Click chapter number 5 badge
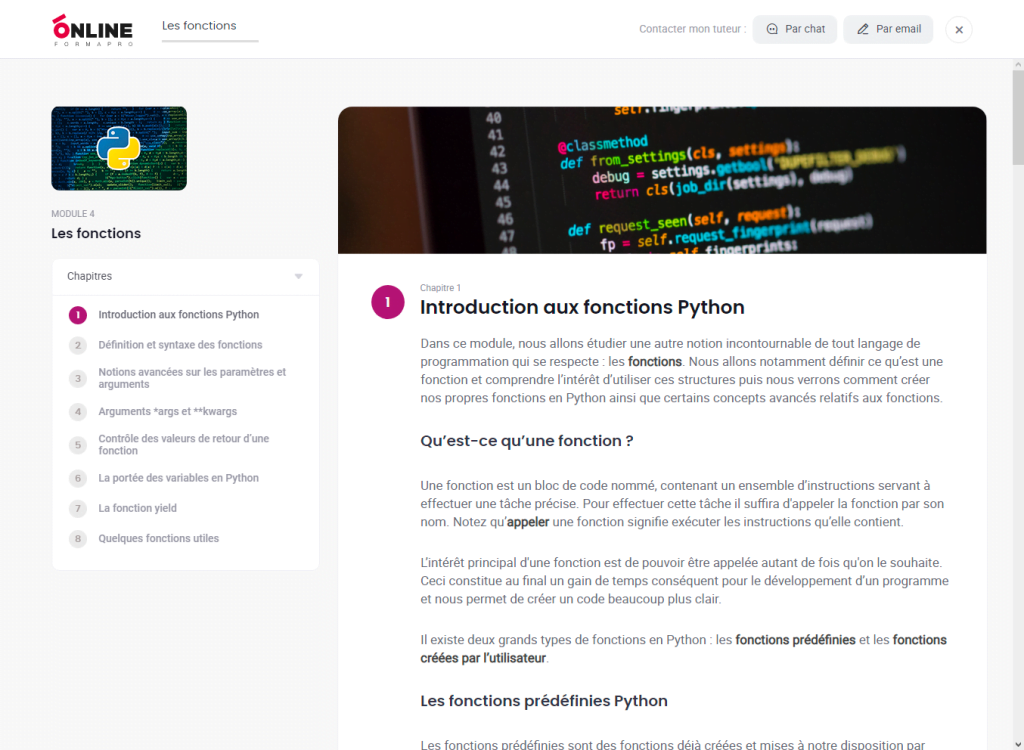 click(78, 445)
